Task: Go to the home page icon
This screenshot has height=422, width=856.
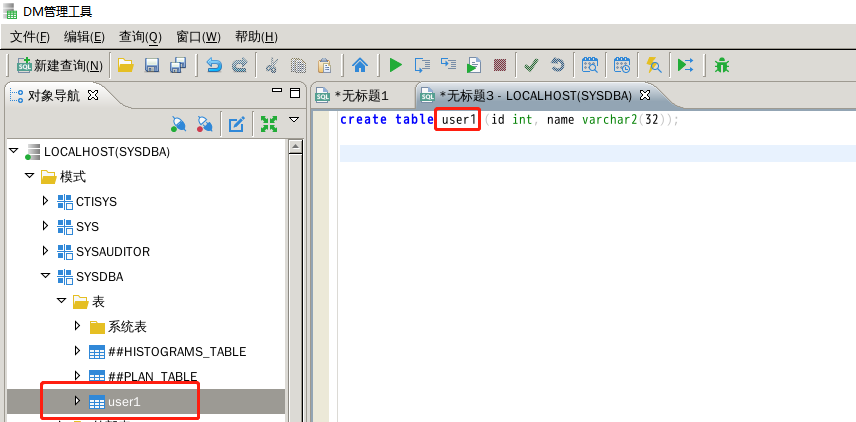Action: [360, 66]
